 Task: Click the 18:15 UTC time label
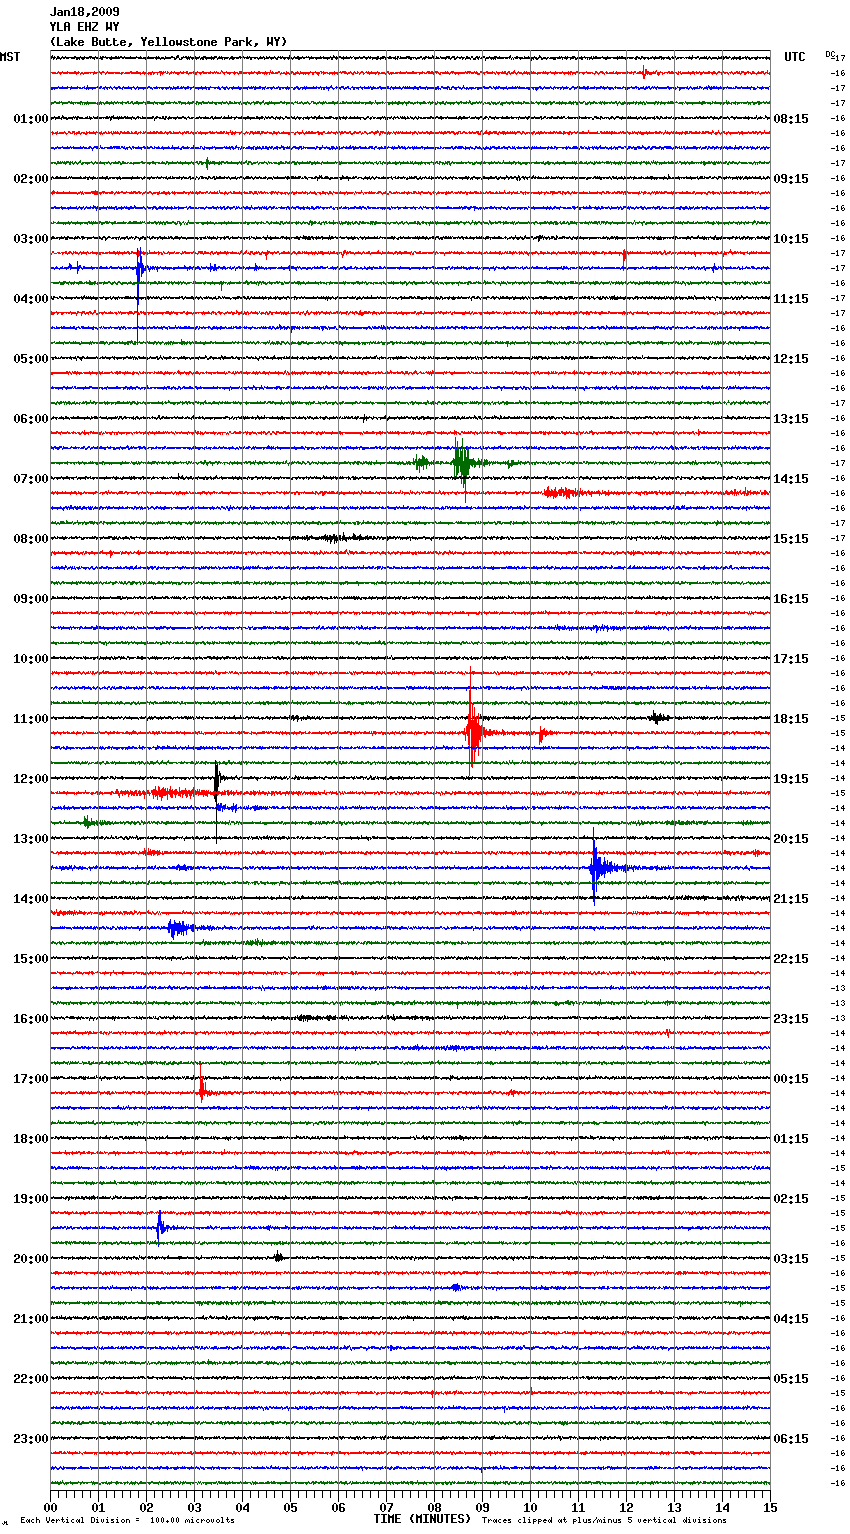(x=791, y=719)
